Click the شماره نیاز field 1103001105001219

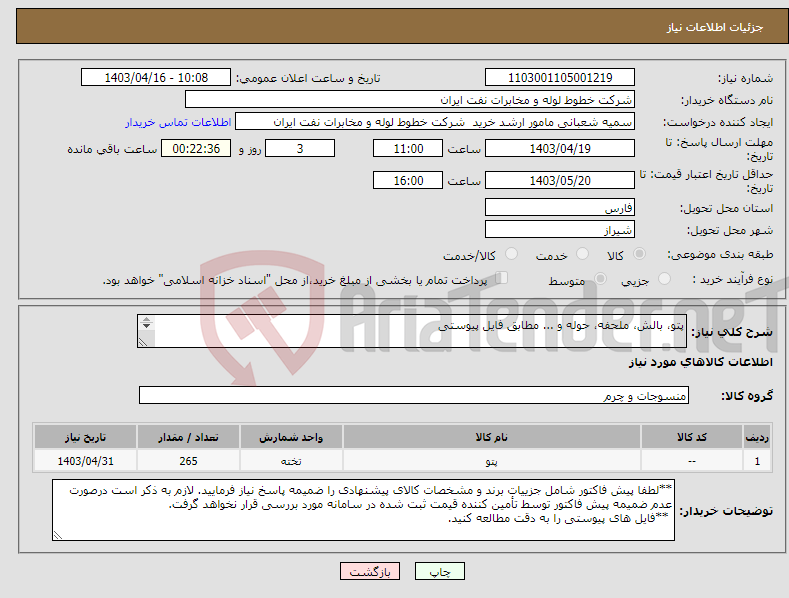560,78
